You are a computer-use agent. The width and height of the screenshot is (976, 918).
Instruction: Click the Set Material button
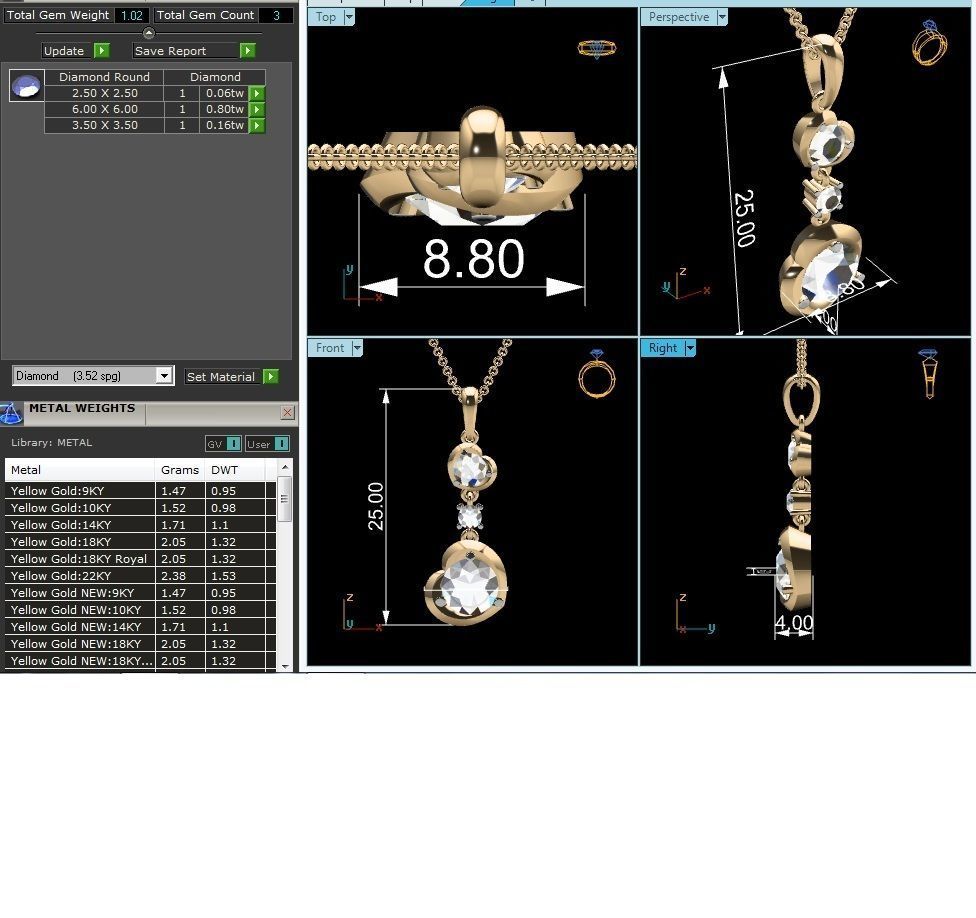tap(221, 377)
